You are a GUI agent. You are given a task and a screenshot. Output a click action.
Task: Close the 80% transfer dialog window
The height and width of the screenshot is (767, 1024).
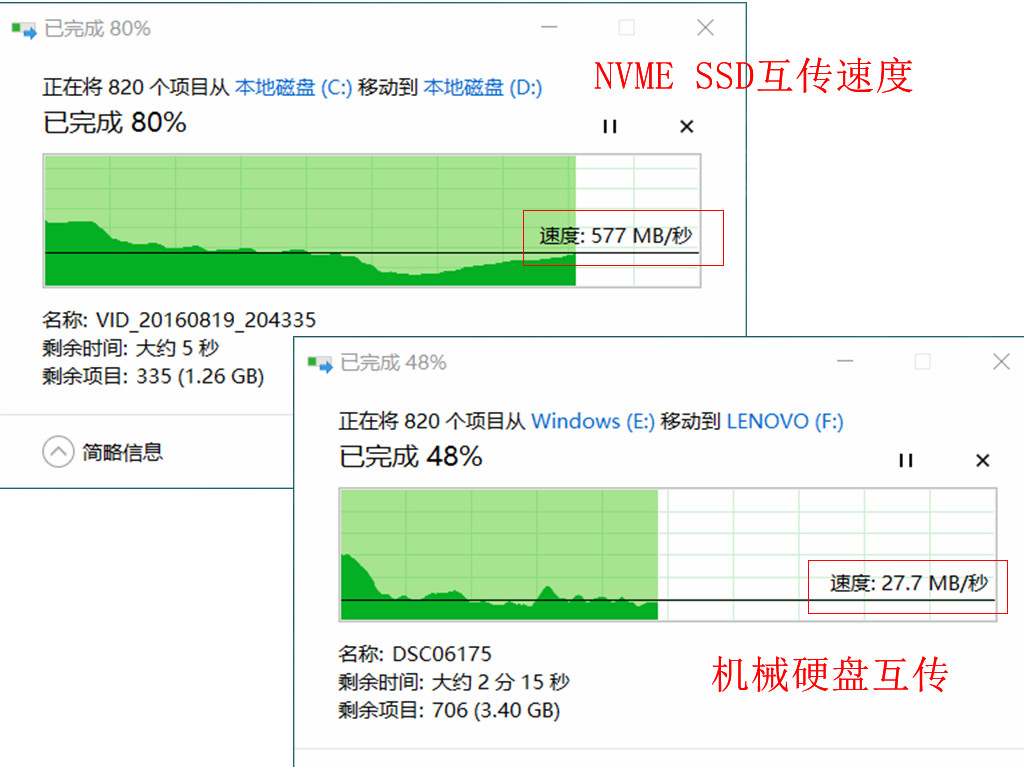coord(705,28)
